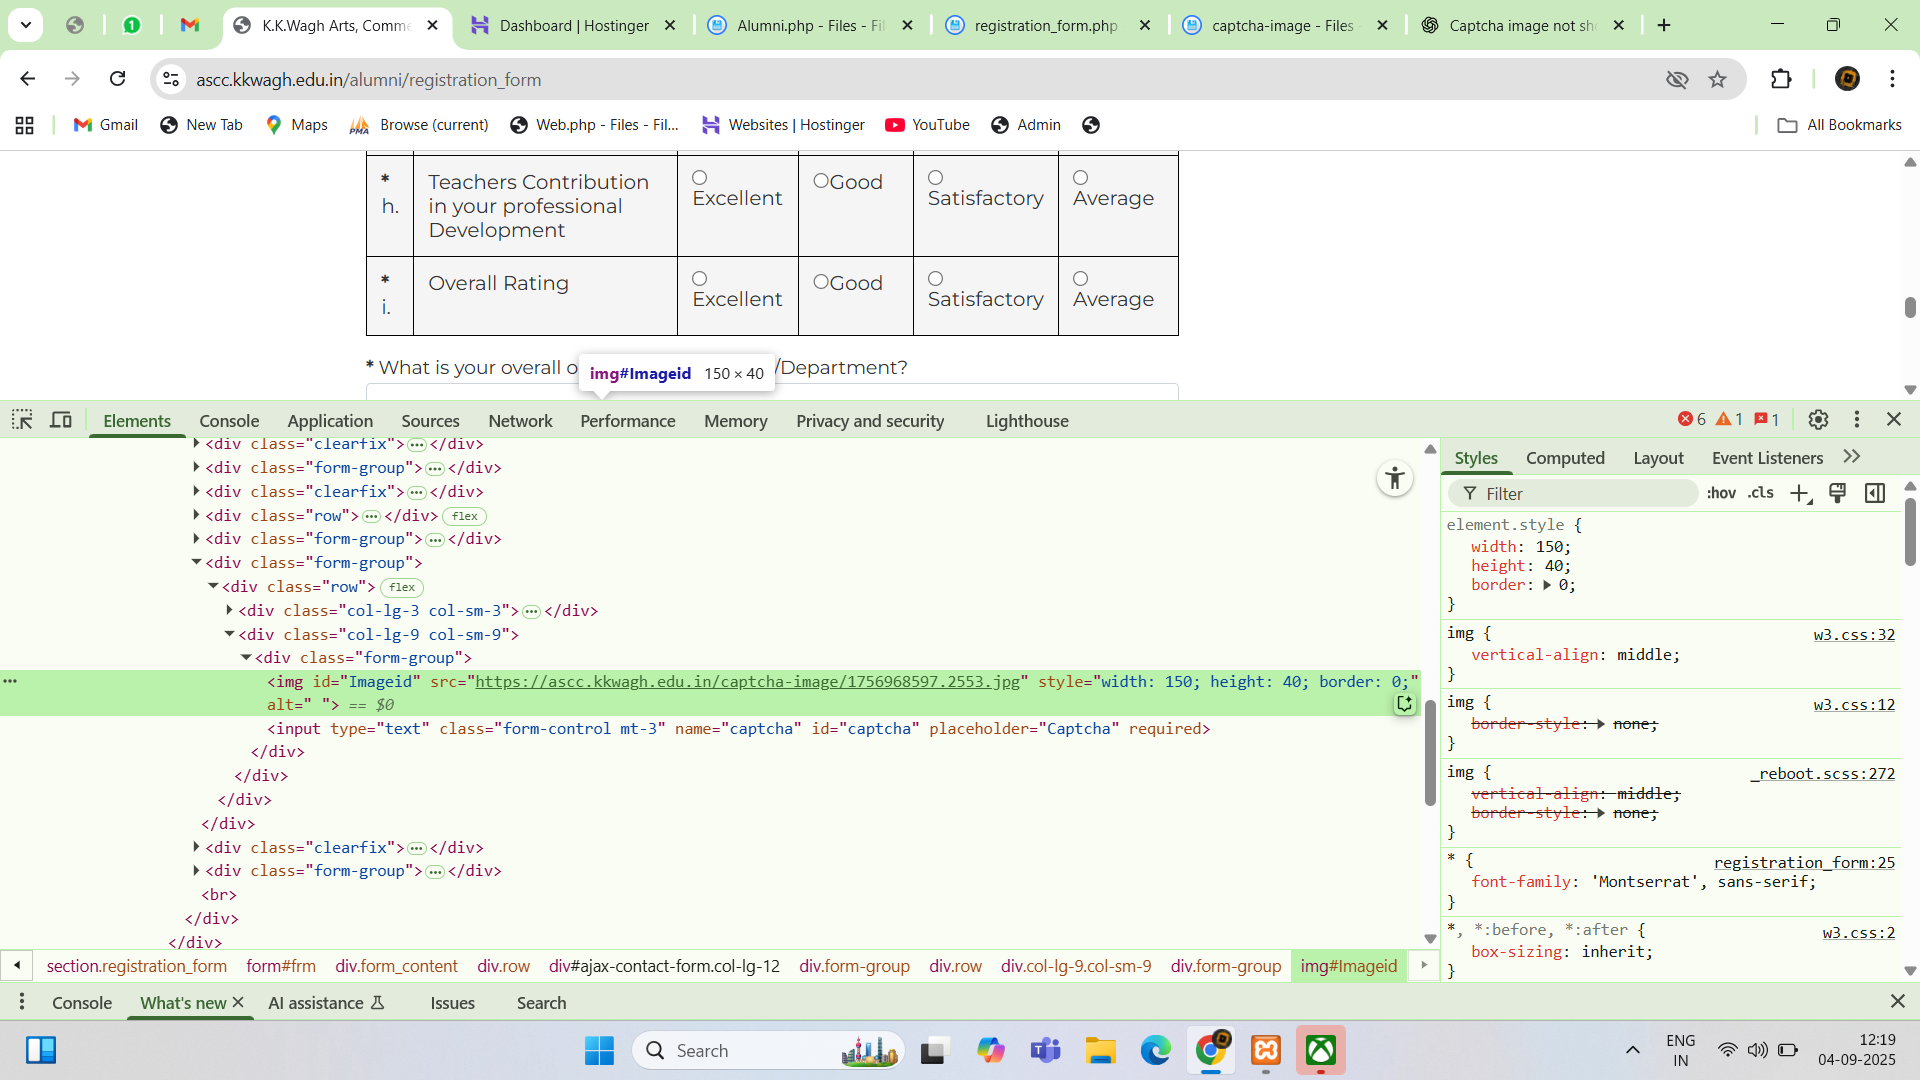Click the third-party cookies eye icon
Viewport: 1920px width, 1080px height.
pos(1677,79)
